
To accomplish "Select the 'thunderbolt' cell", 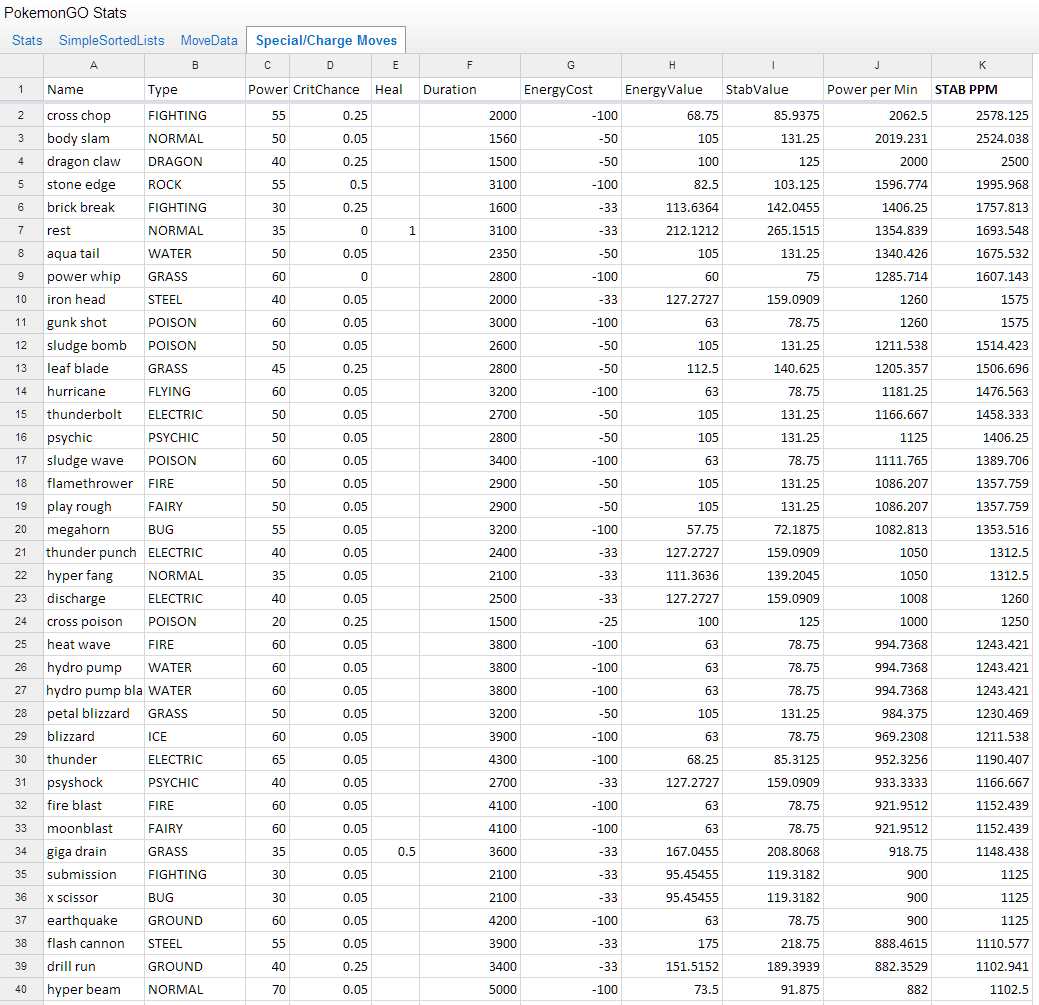I will pos(93,415).
